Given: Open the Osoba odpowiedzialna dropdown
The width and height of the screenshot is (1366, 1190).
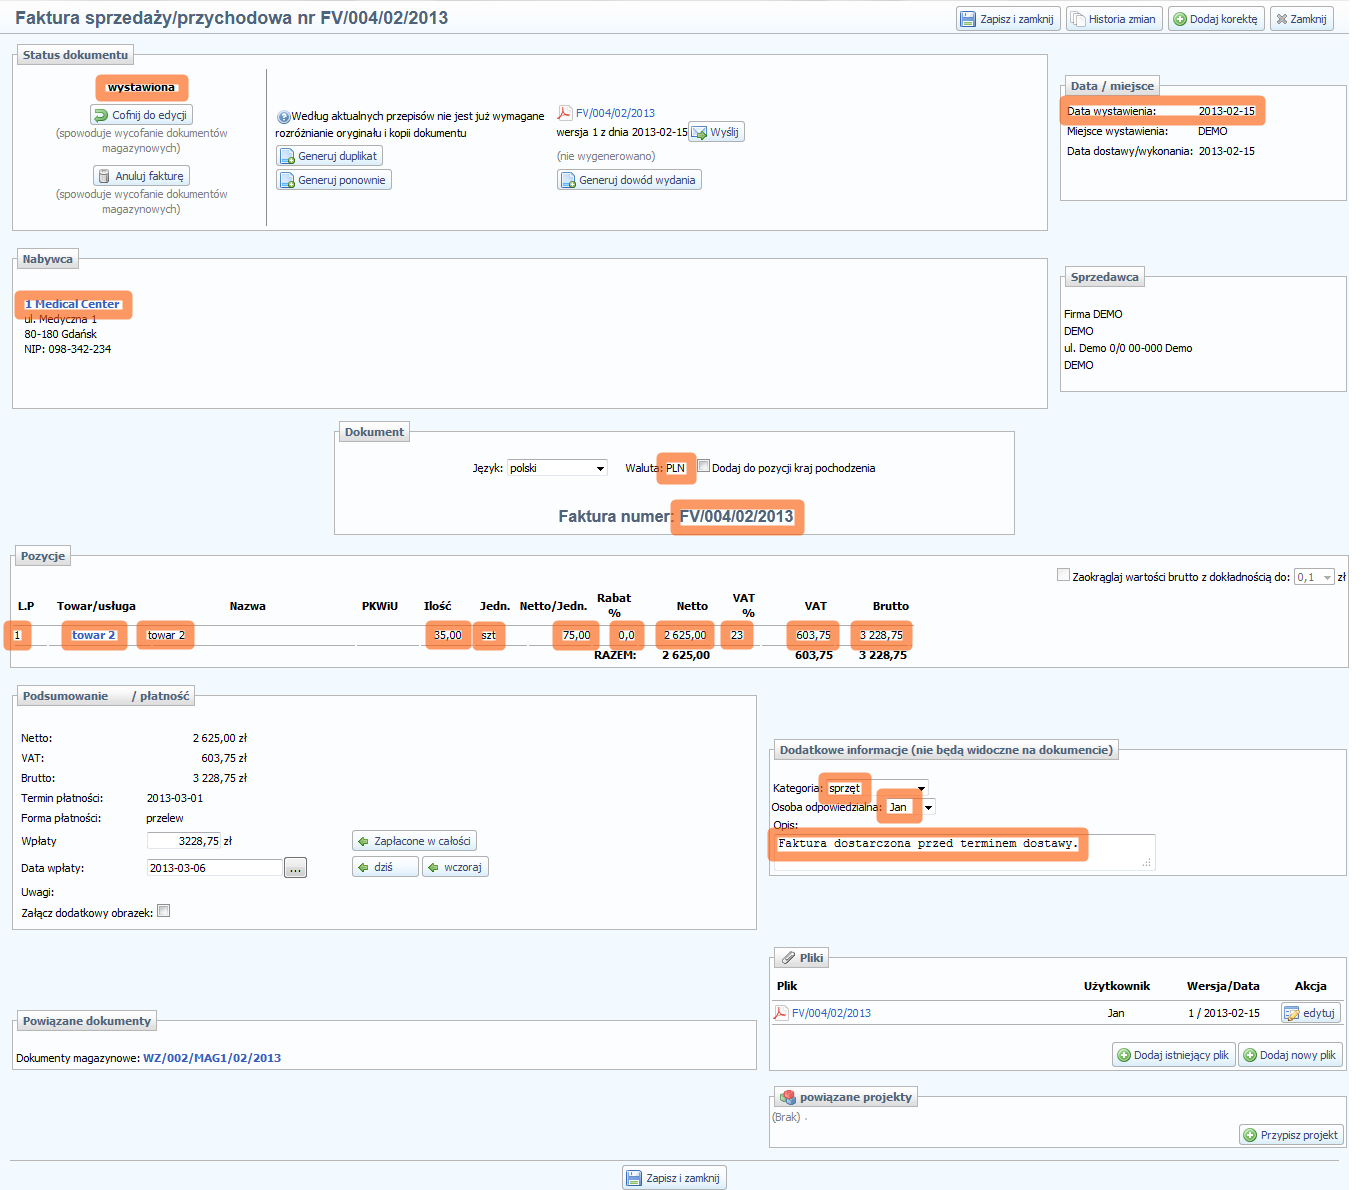Looking at the screenshot, I should pyautogui.click(x=928, y=807).
